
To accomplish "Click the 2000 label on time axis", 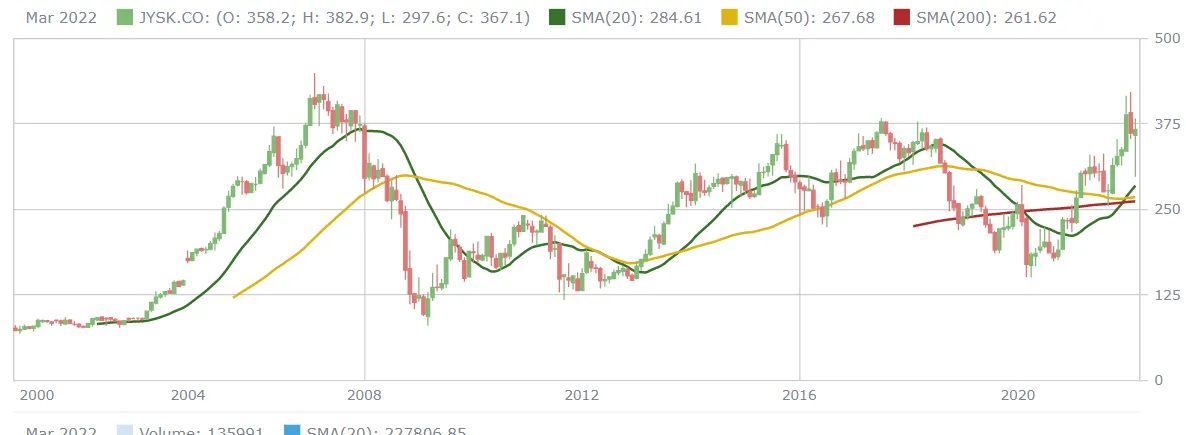I will click(37, 395).
